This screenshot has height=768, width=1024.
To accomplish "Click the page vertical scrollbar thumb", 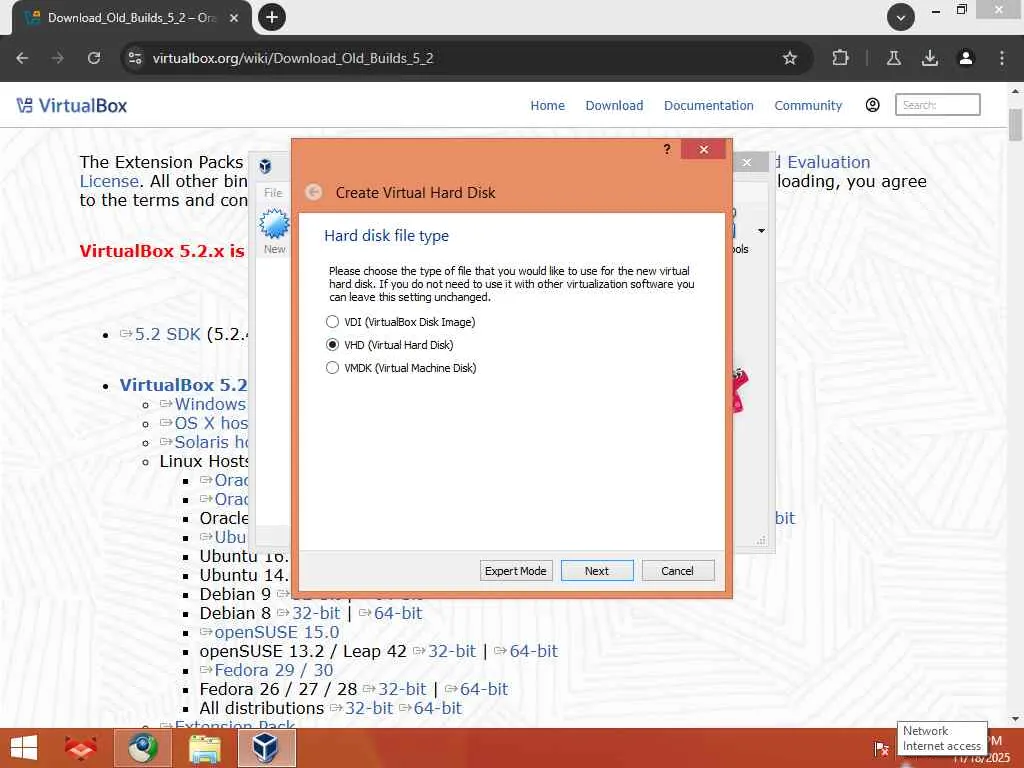I will [x=1015, y=125].
